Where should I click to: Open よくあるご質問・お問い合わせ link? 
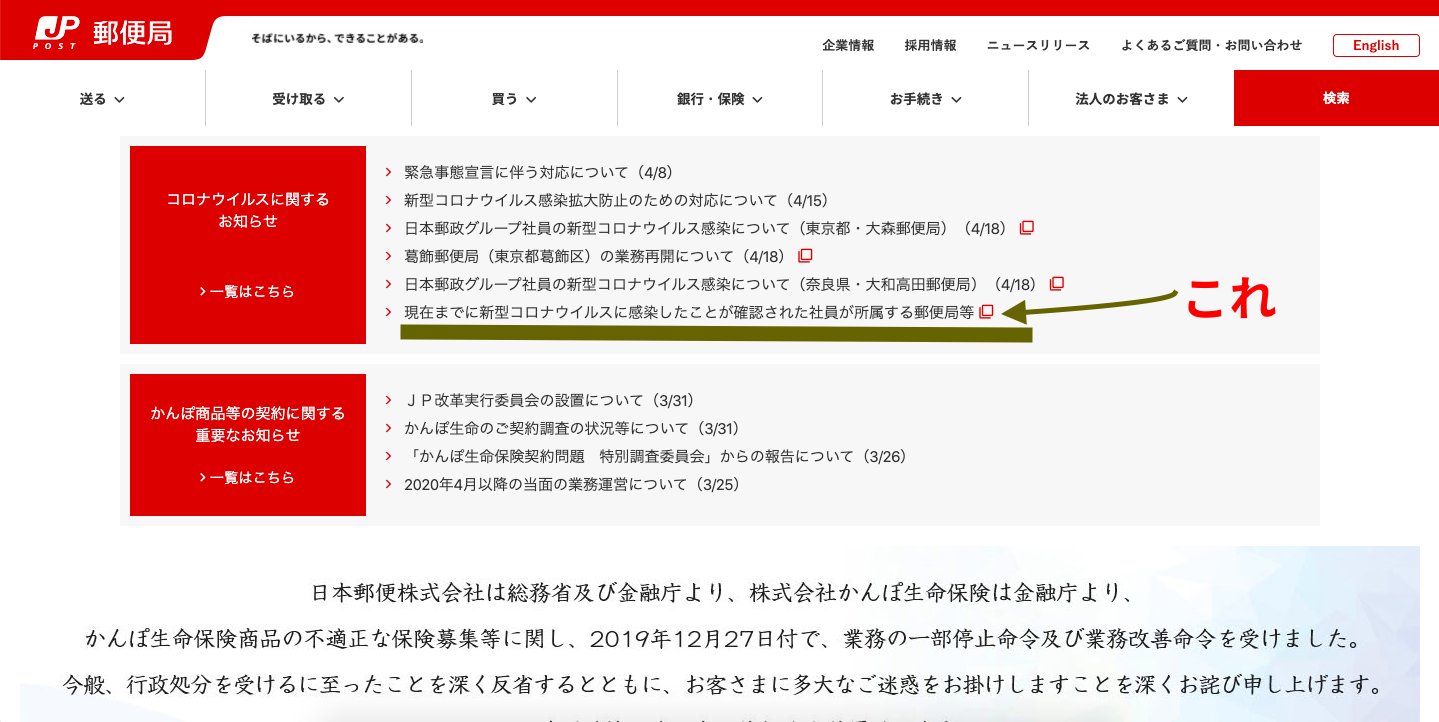[1211, 45]
